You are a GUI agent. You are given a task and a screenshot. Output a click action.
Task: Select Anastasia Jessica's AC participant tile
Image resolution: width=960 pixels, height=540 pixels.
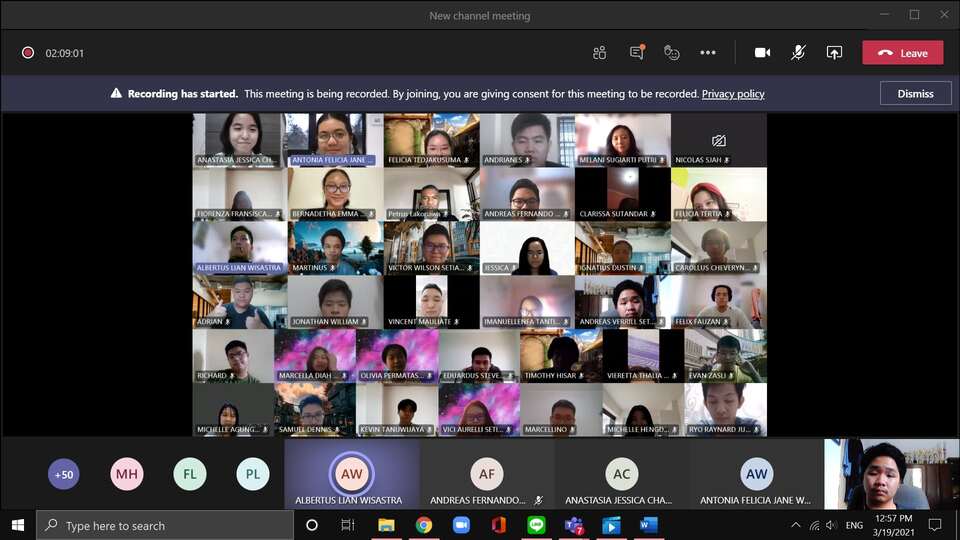tap(621, 474)
